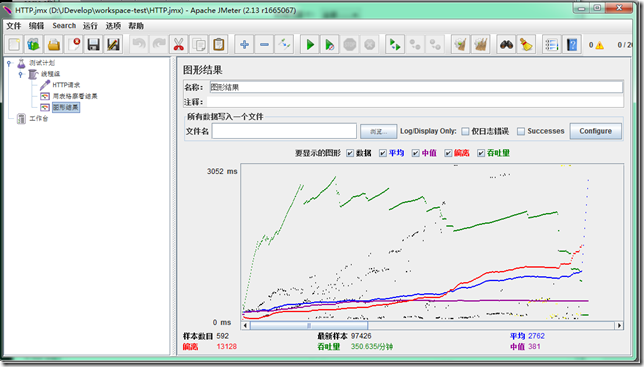Open the 编辑 menu

point(36,26)
